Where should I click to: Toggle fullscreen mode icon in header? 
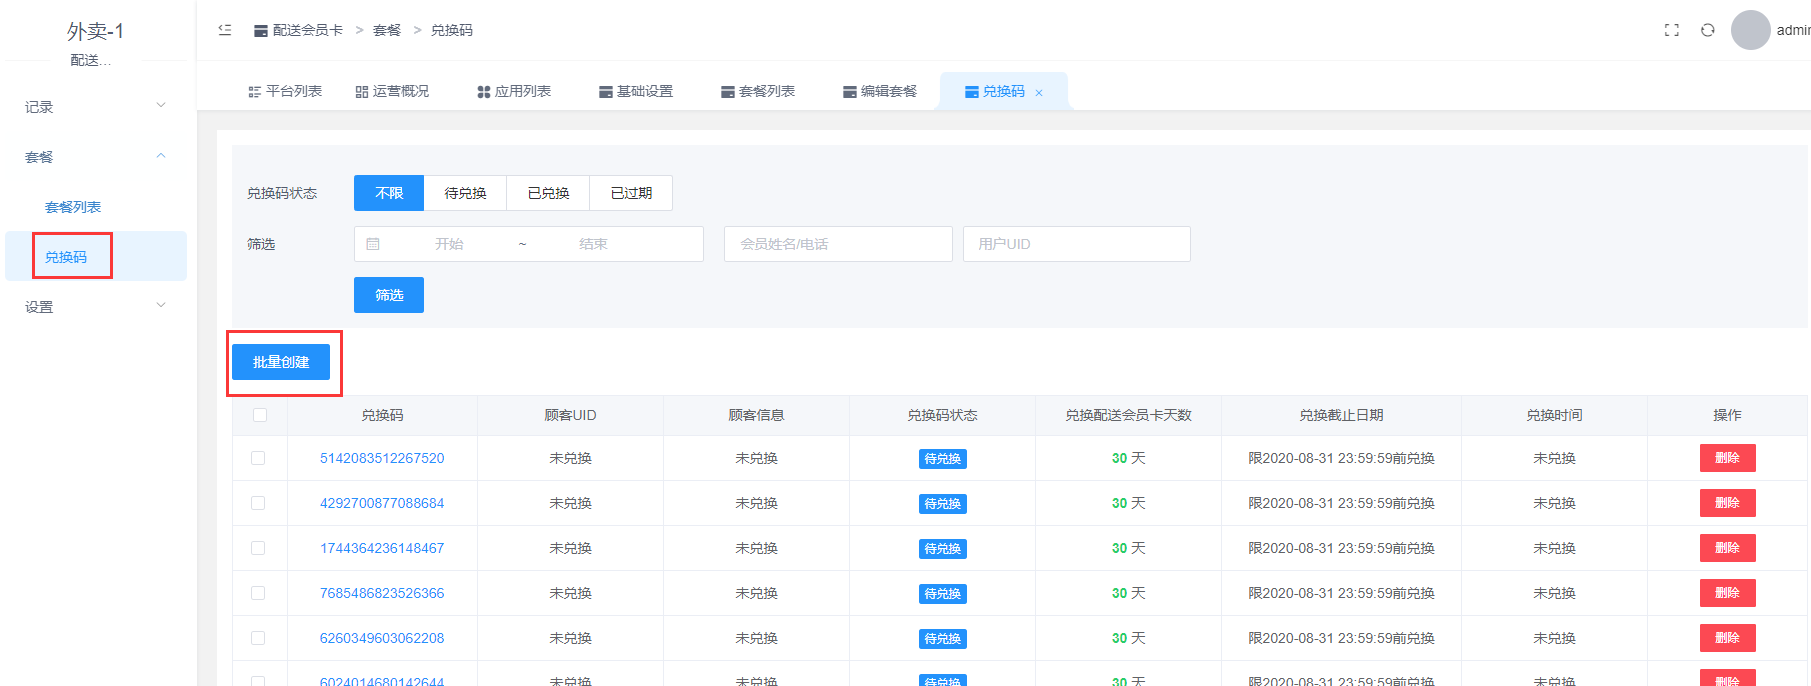pos(1671,30)
